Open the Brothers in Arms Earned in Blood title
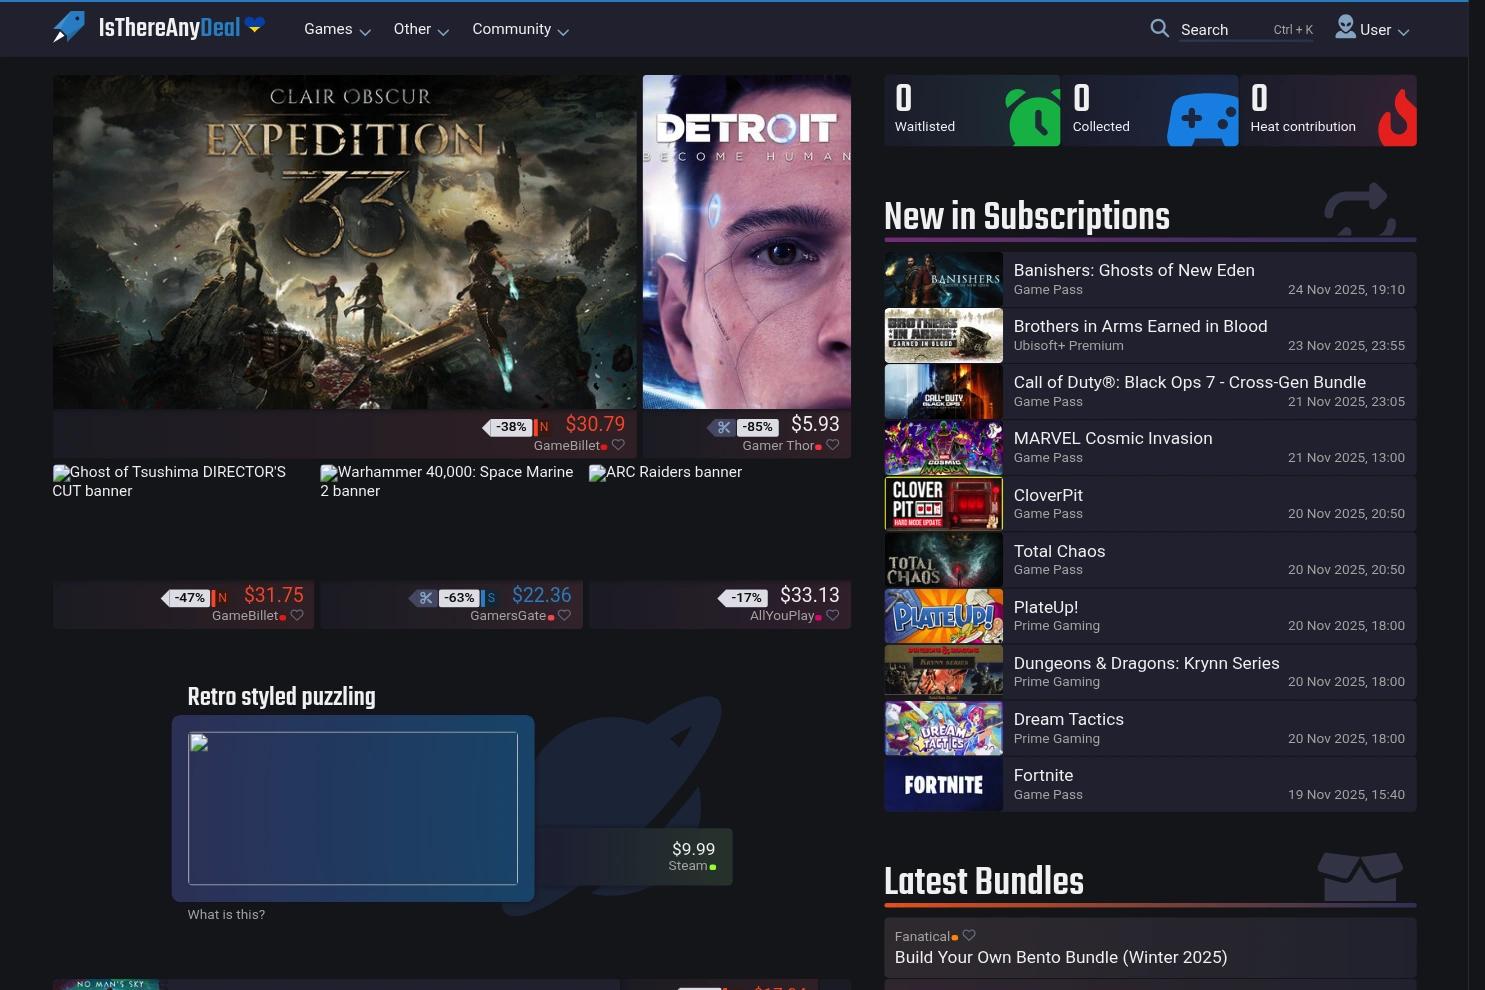Screen dimensions: 1485x990 tap(1140, 326)
